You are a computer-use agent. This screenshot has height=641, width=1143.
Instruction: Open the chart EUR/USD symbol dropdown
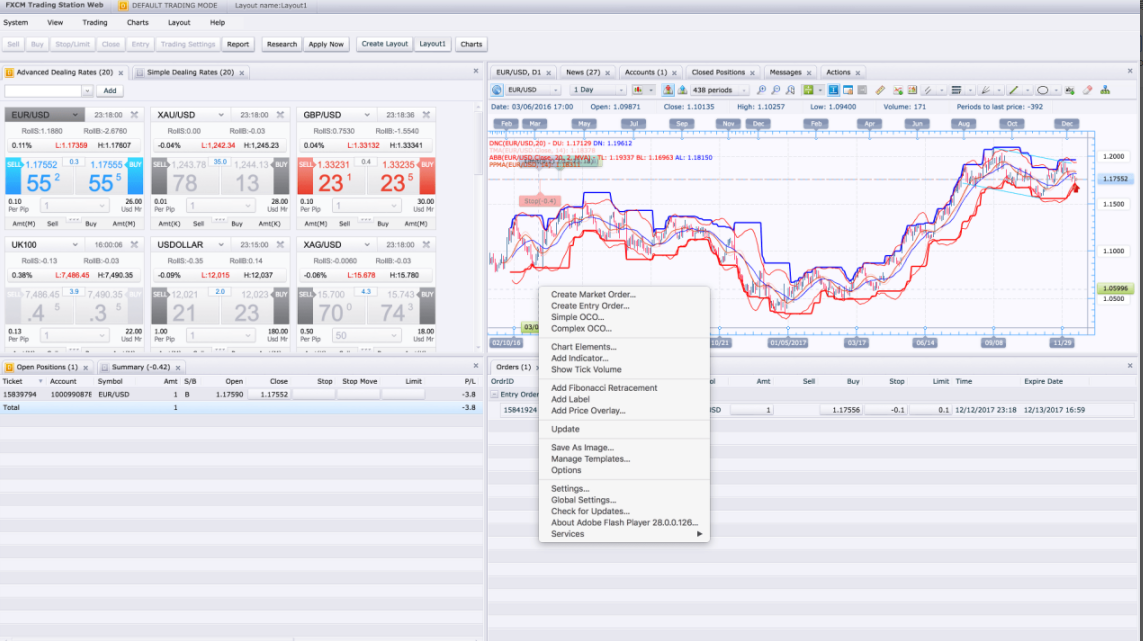pos(555,90)
